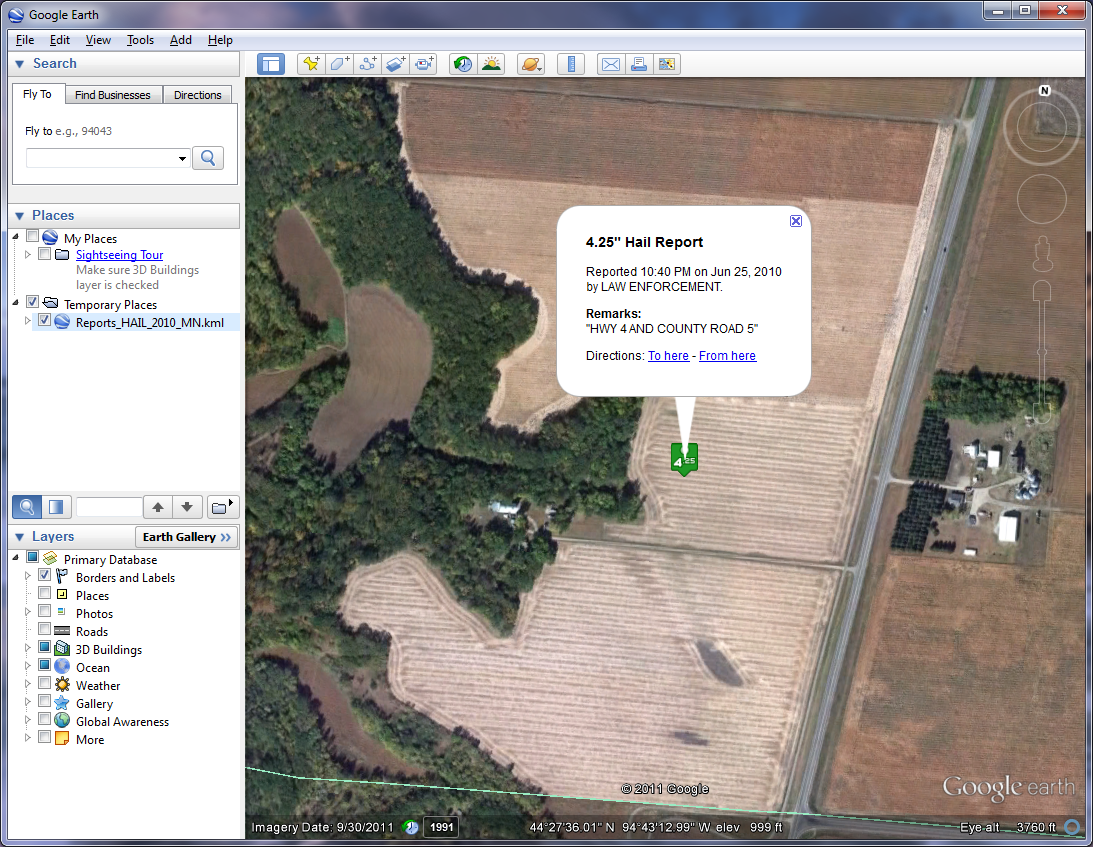Add a new placemark
This screenshot has height=847, width=1093.
[x=311, y=64]
